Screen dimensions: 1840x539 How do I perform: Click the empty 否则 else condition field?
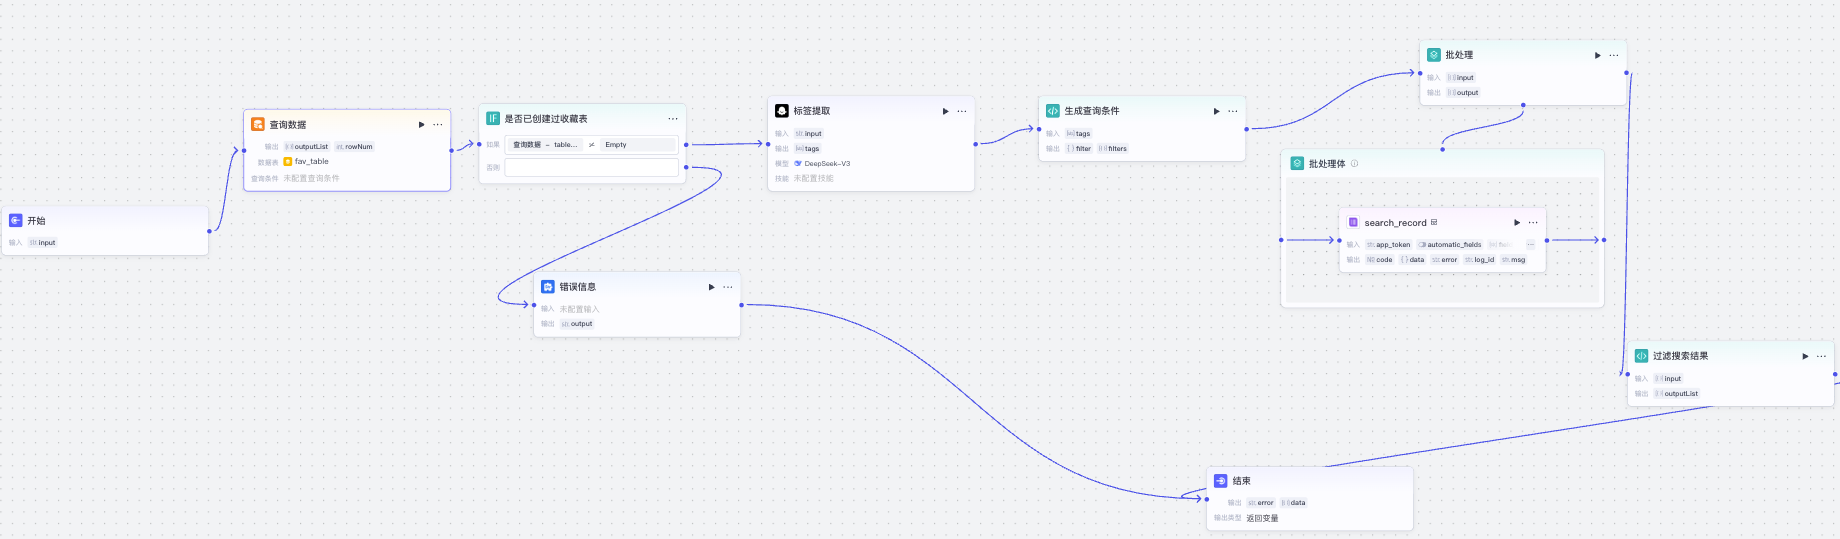coord(591,167)
